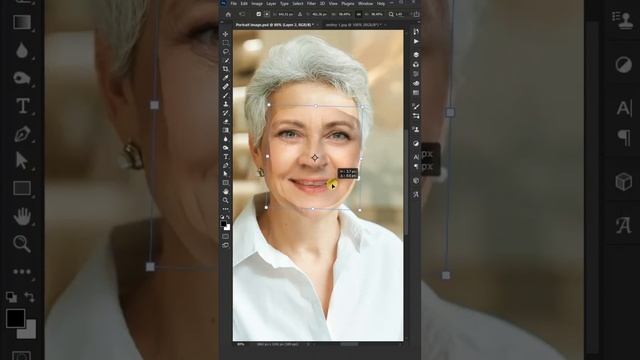640x360 pixels.
Task: Select the Magic Wand tool in center window
Action: [x=225, y=60]
